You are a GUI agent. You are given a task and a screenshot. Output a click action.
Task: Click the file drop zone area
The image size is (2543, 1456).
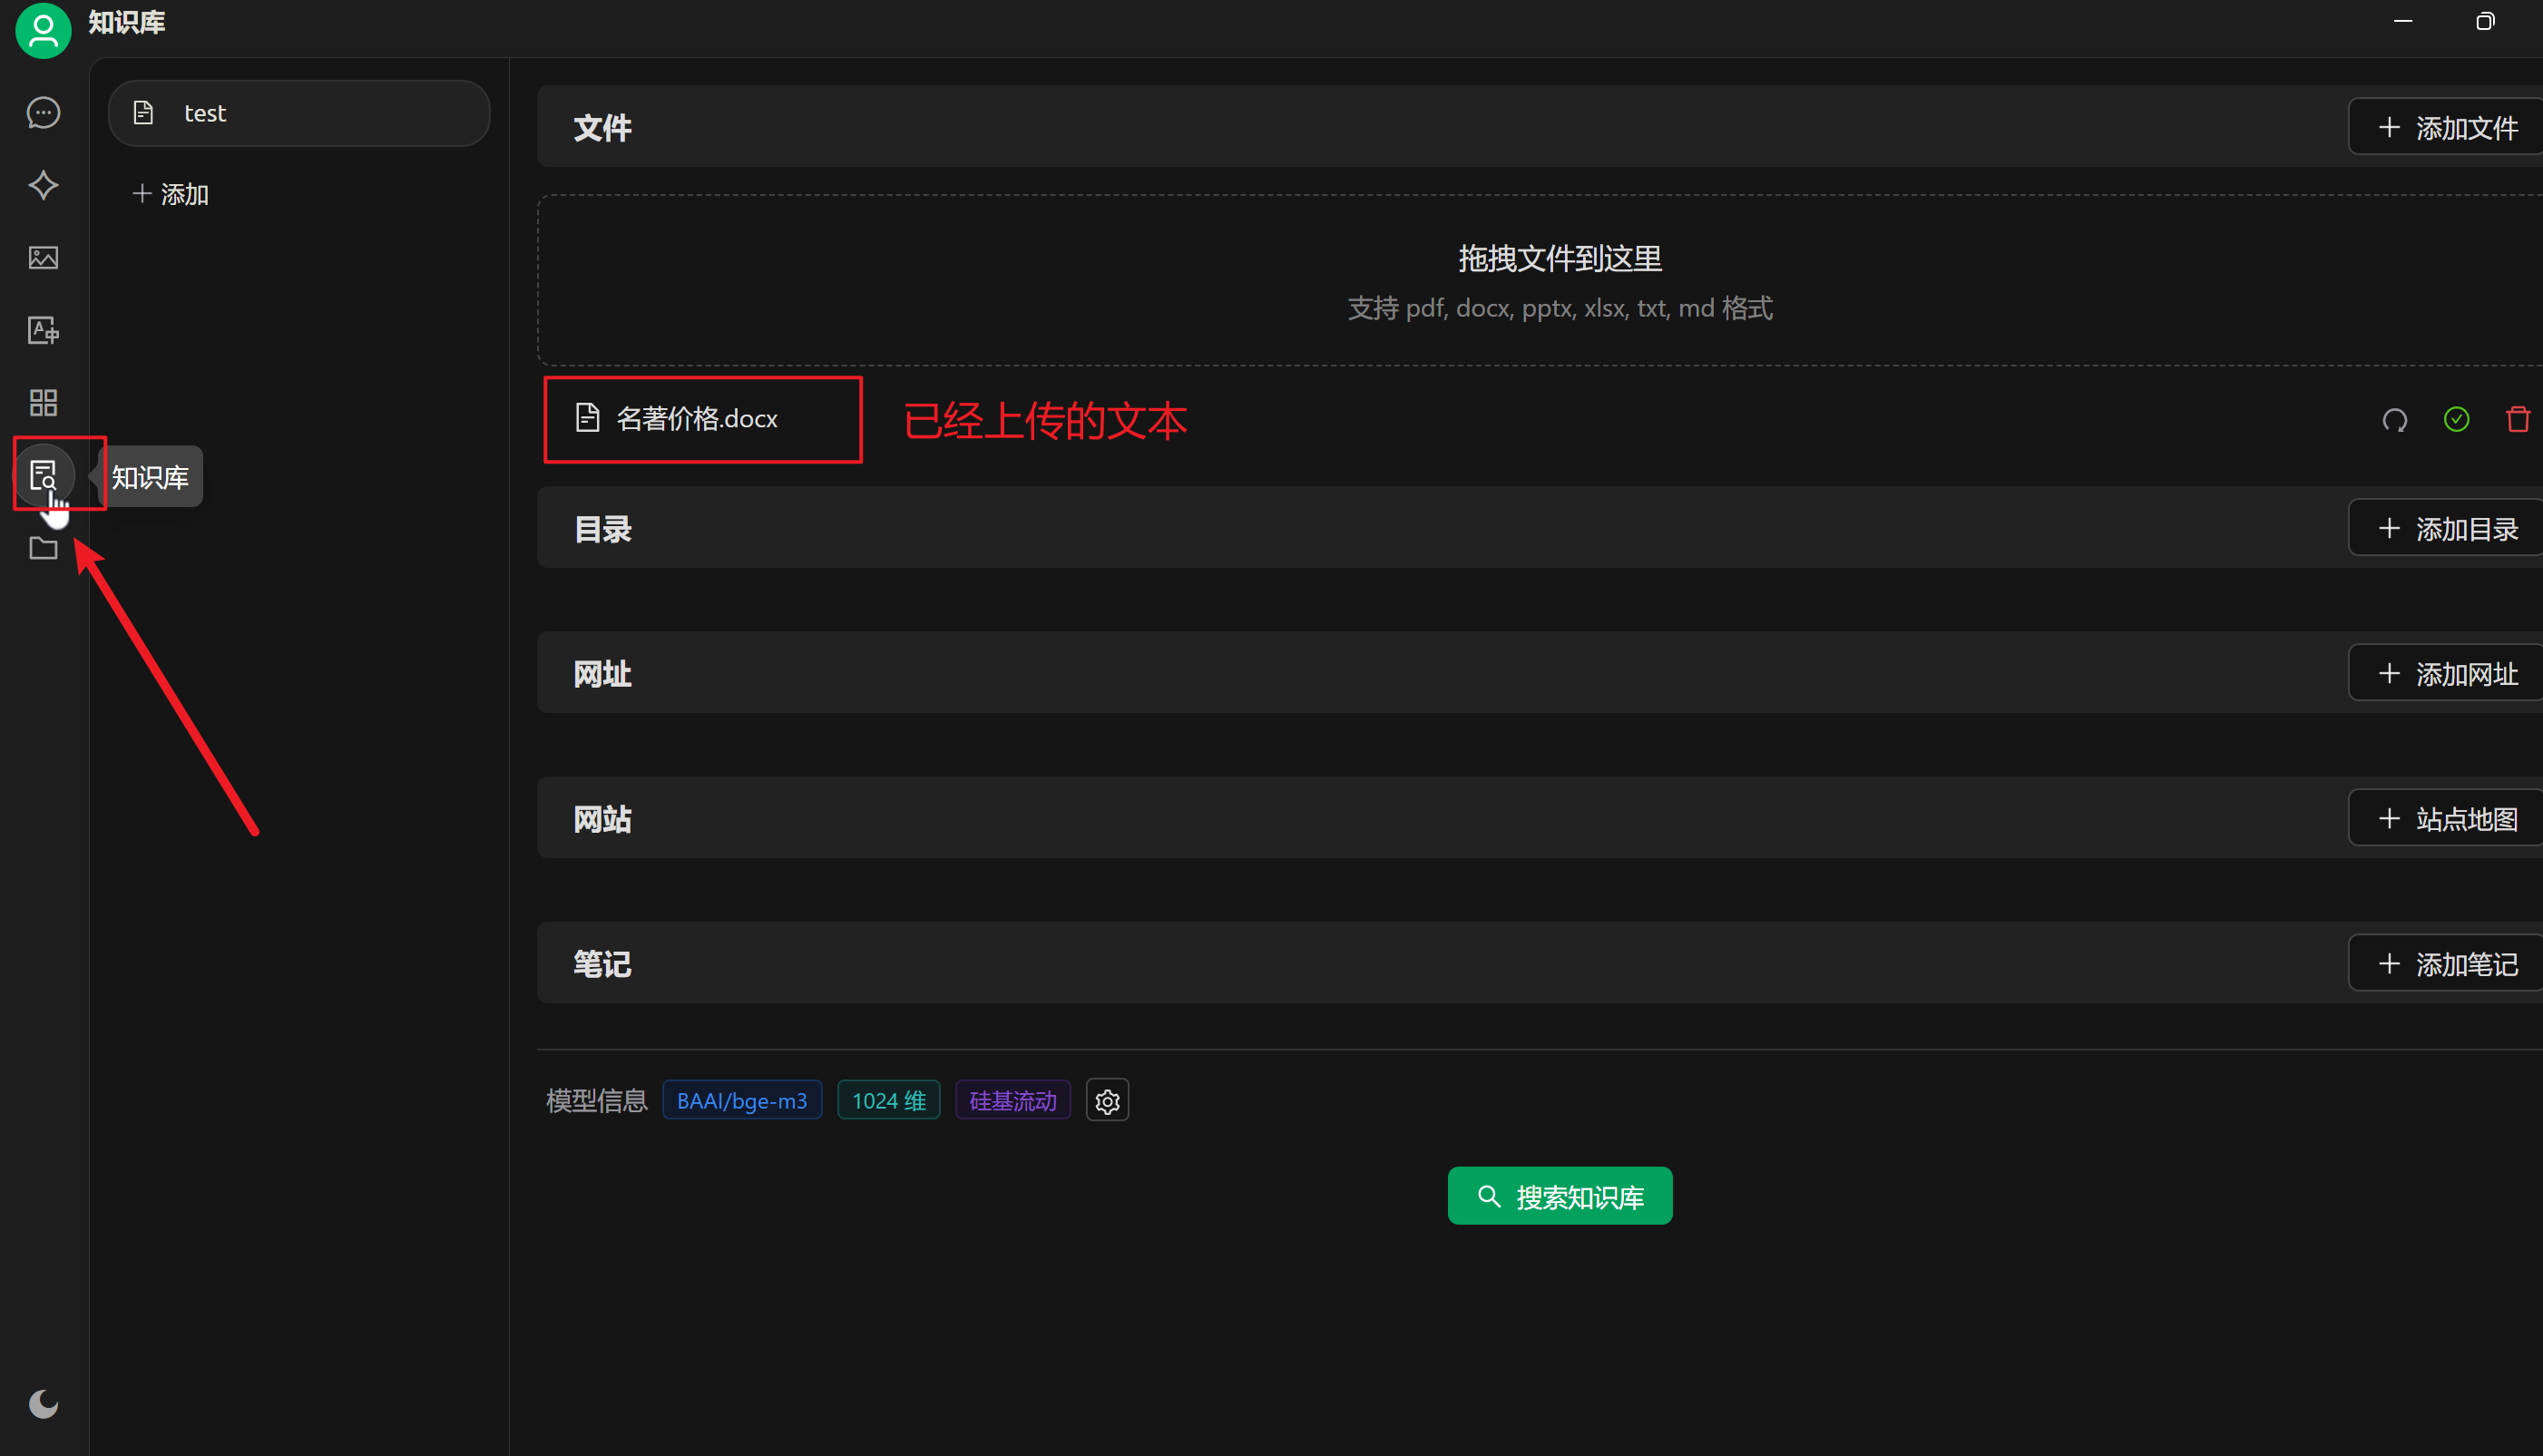coord(1540,281)
